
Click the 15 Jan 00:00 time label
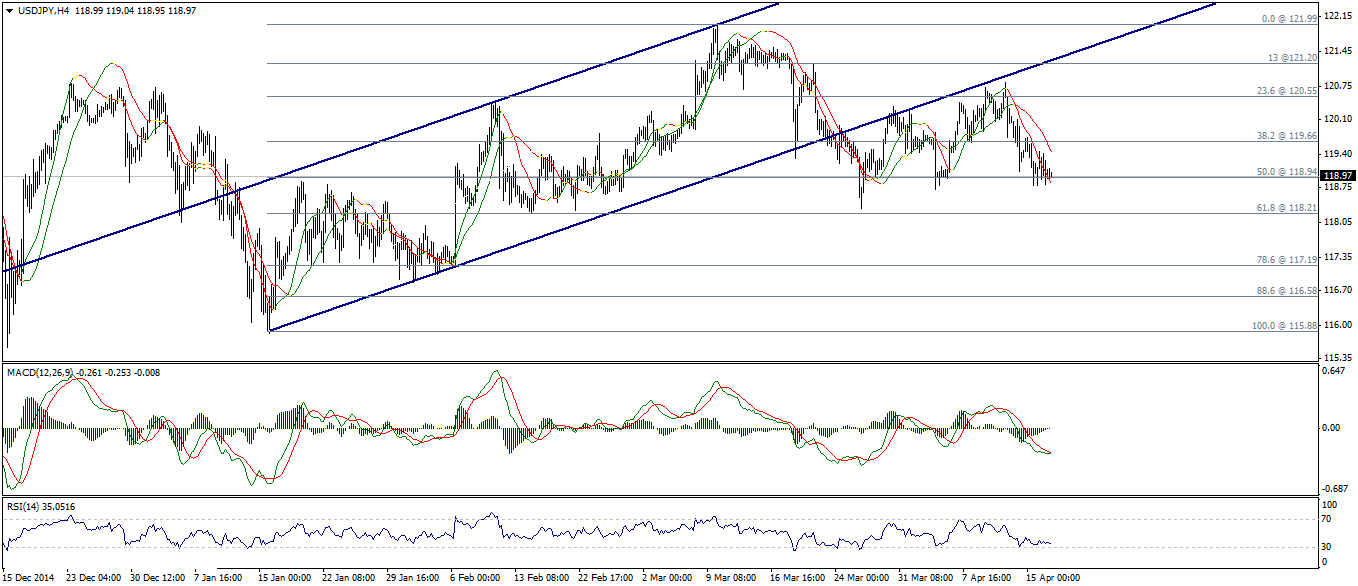(284, 577)
